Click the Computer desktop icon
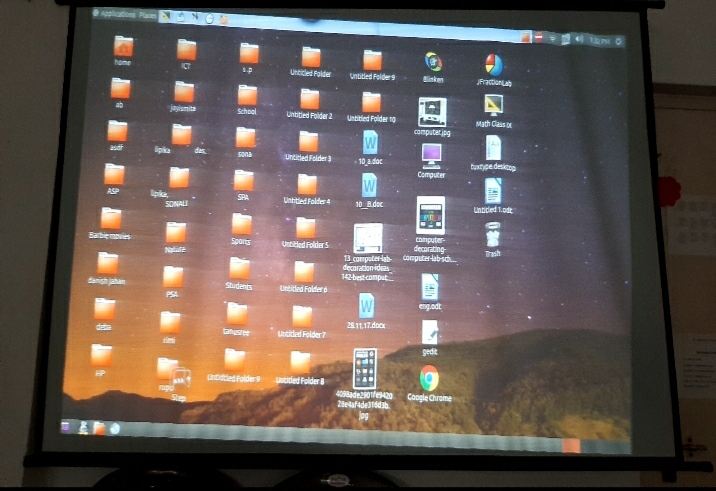The image size is (716, 491). point(431,155)
